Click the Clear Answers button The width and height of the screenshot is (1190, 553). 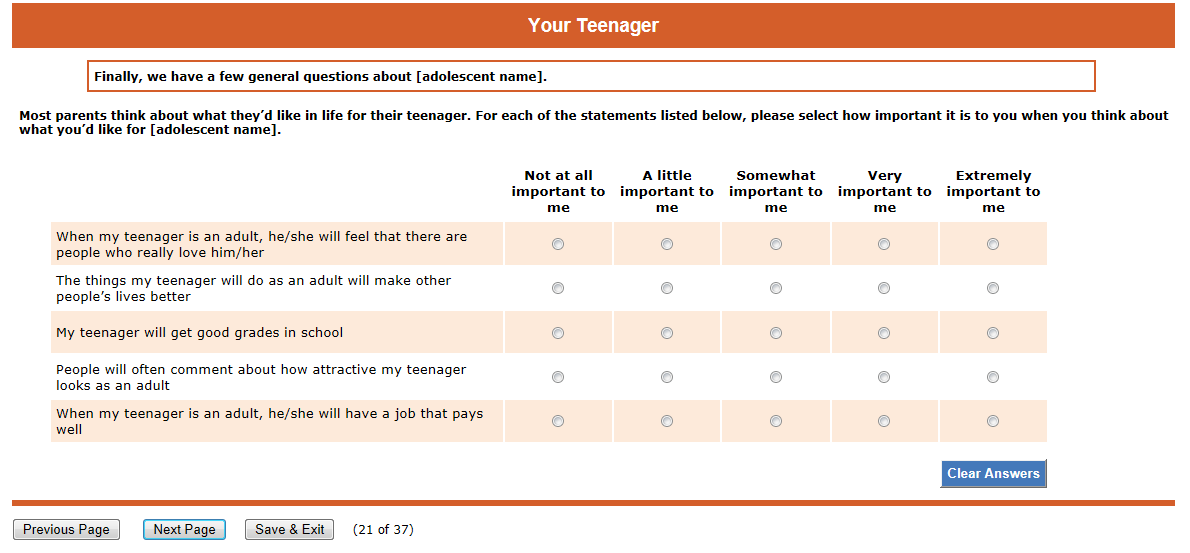(993, 474)
